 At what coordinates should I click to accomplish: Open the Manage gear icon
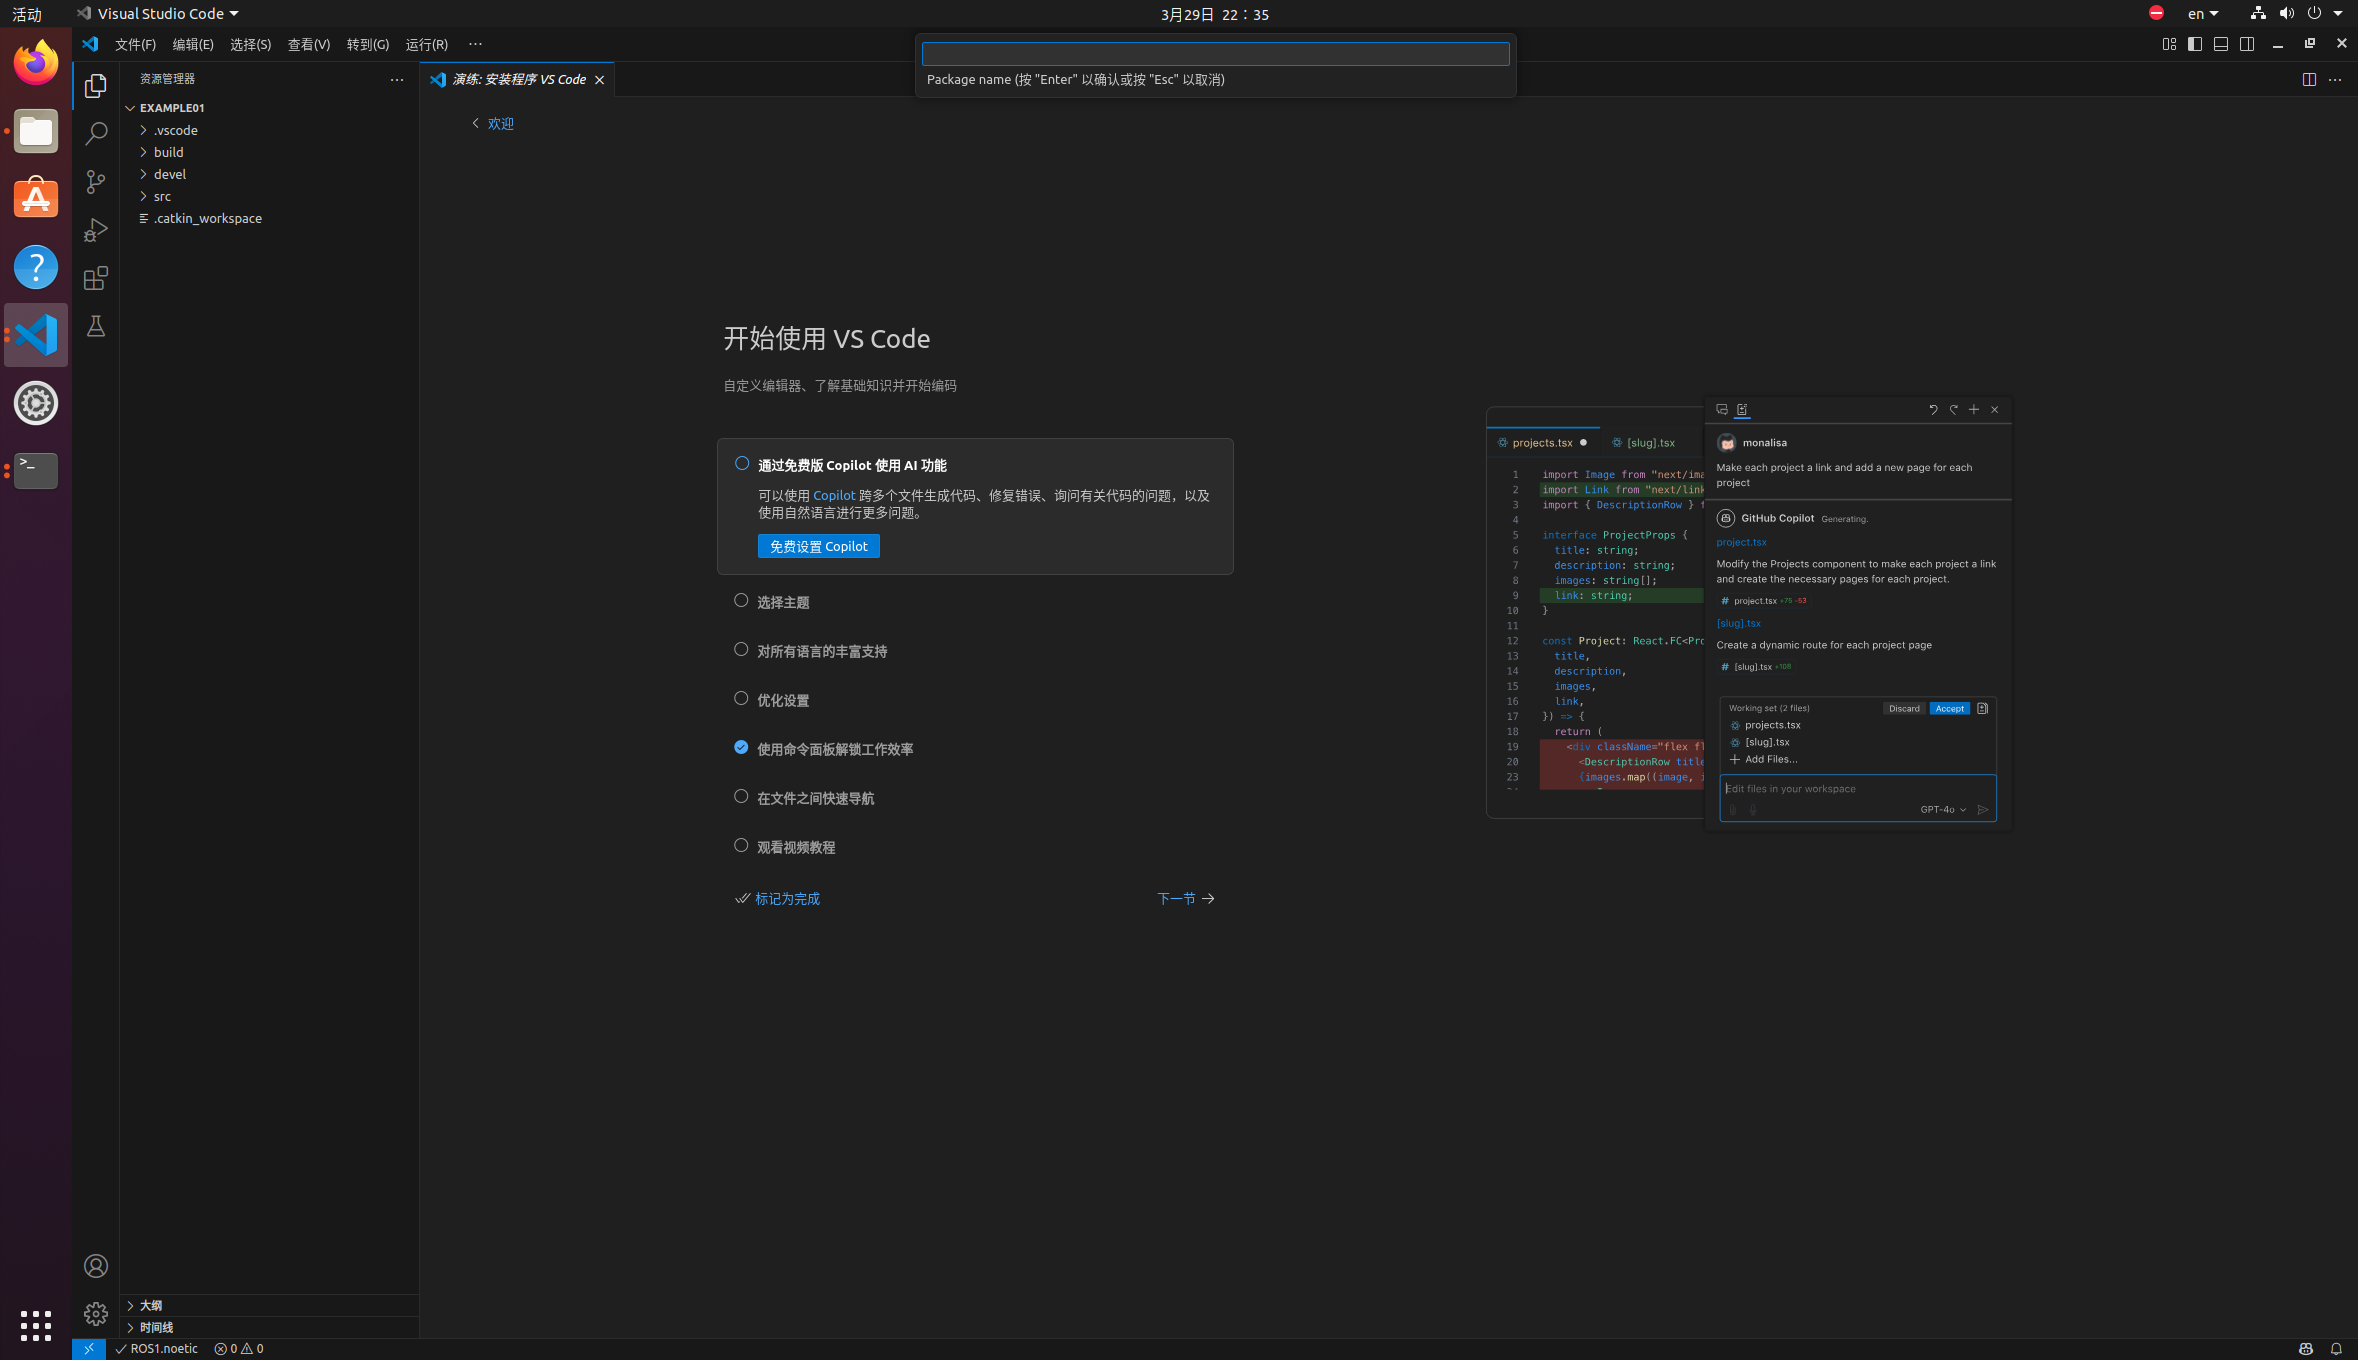[x=96, y=1313]
